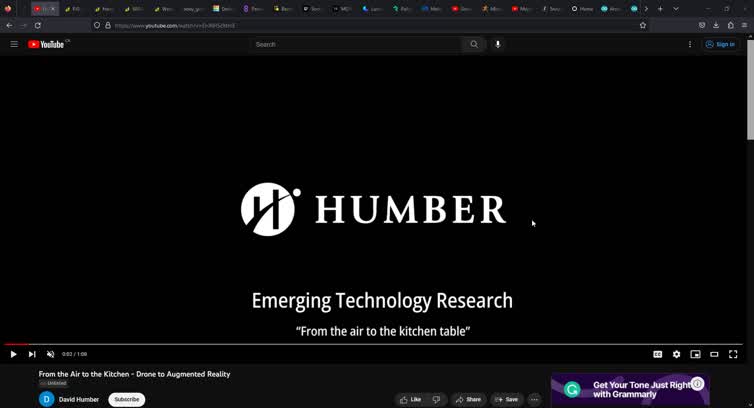Start voice search with microphone
754x408 pixels.
pyautogui.click(x=498, y=44)
